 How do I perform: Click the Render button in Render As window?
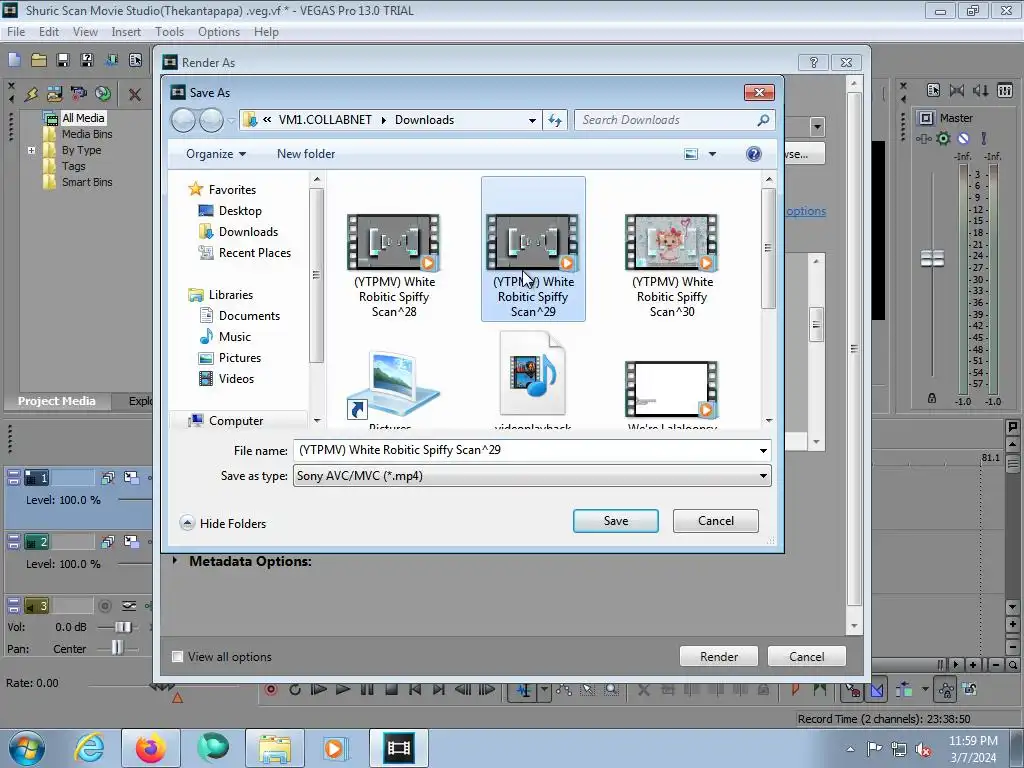(719, 656)
